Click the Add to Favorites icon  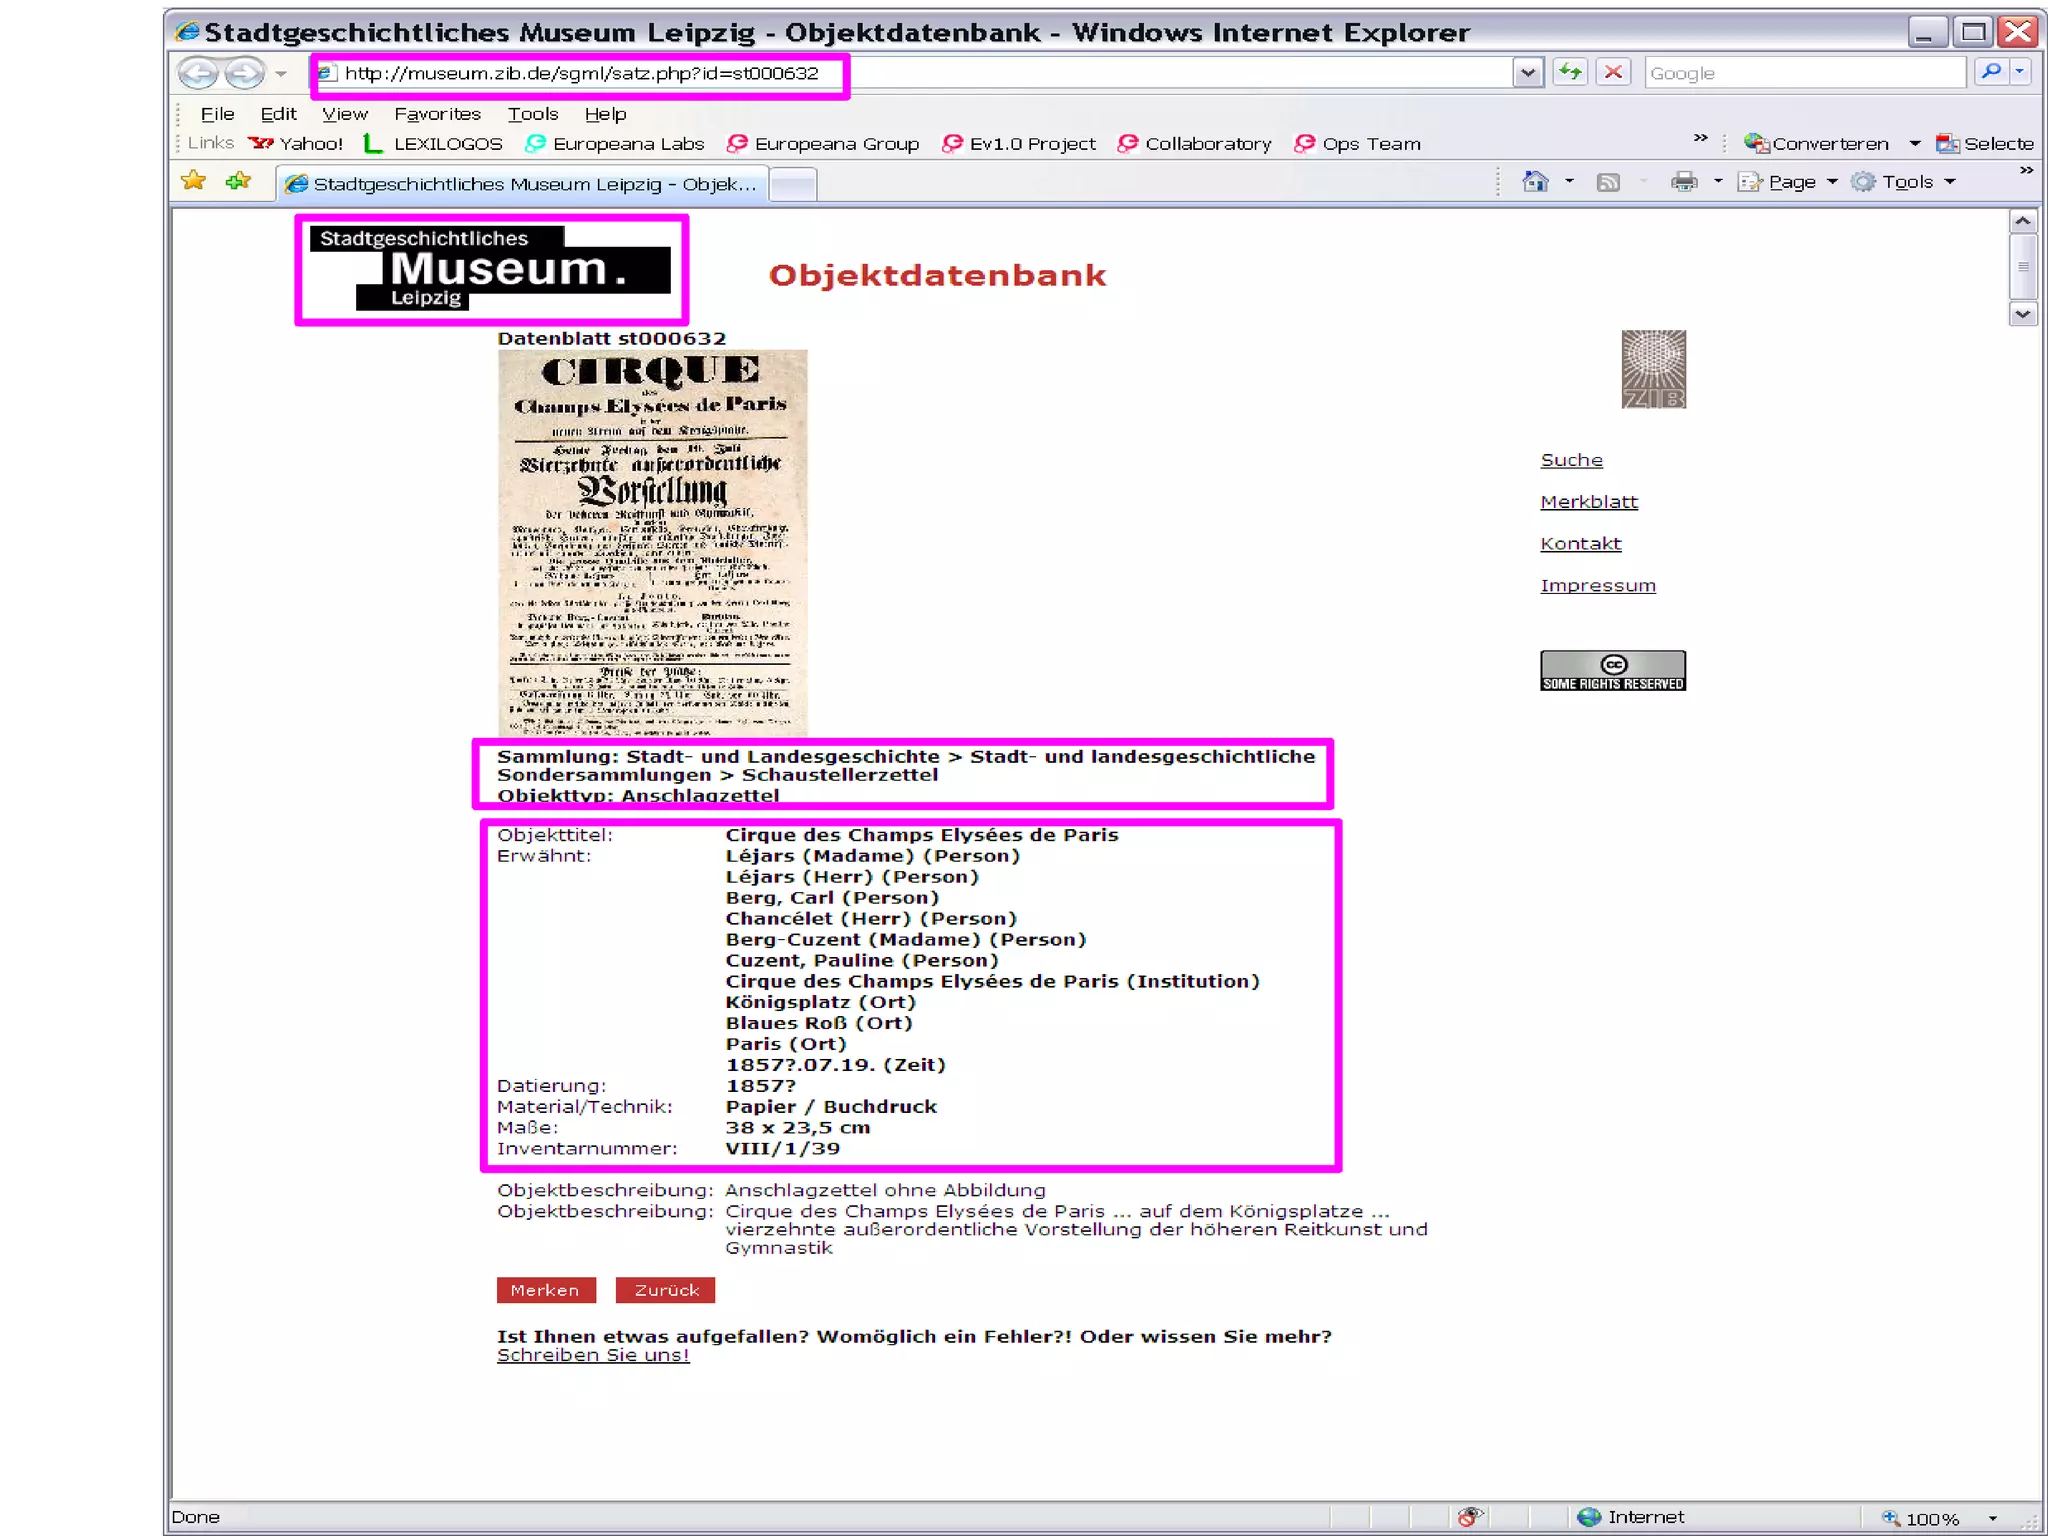click(x=238, y=181)
